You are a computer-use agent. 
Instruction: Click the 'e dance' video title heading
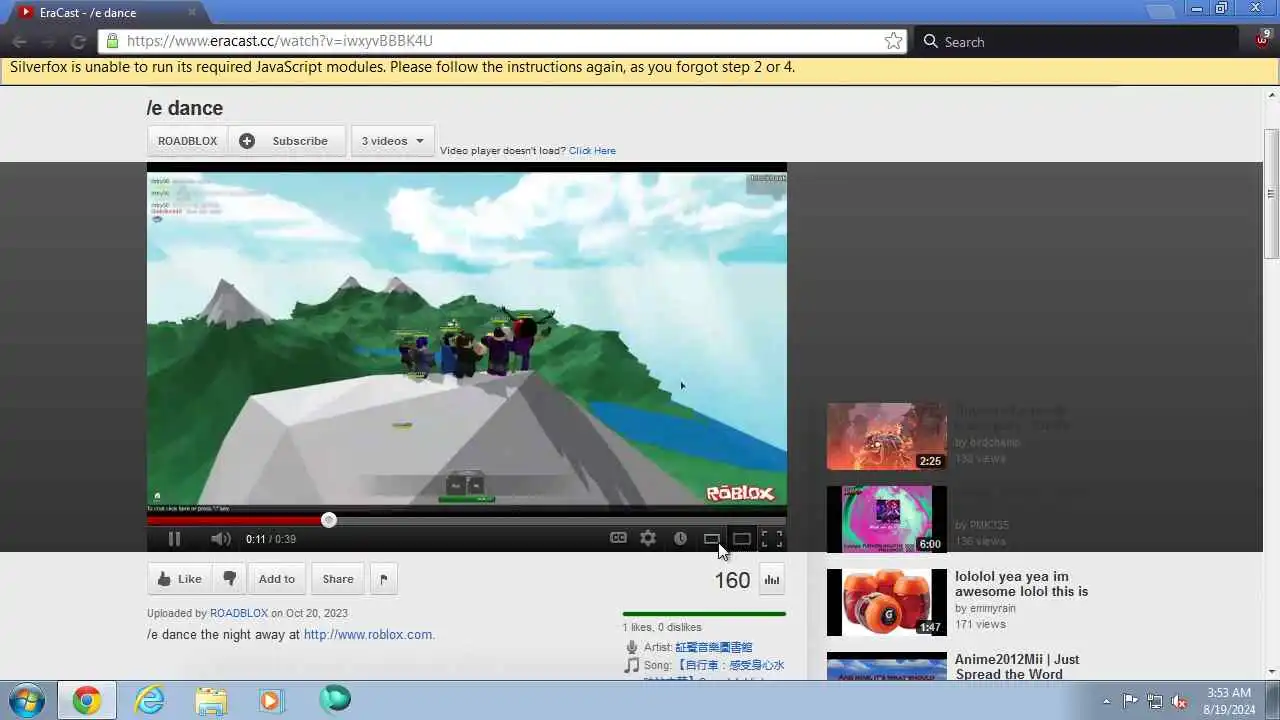pyautogui.click(x=185, y=108)
